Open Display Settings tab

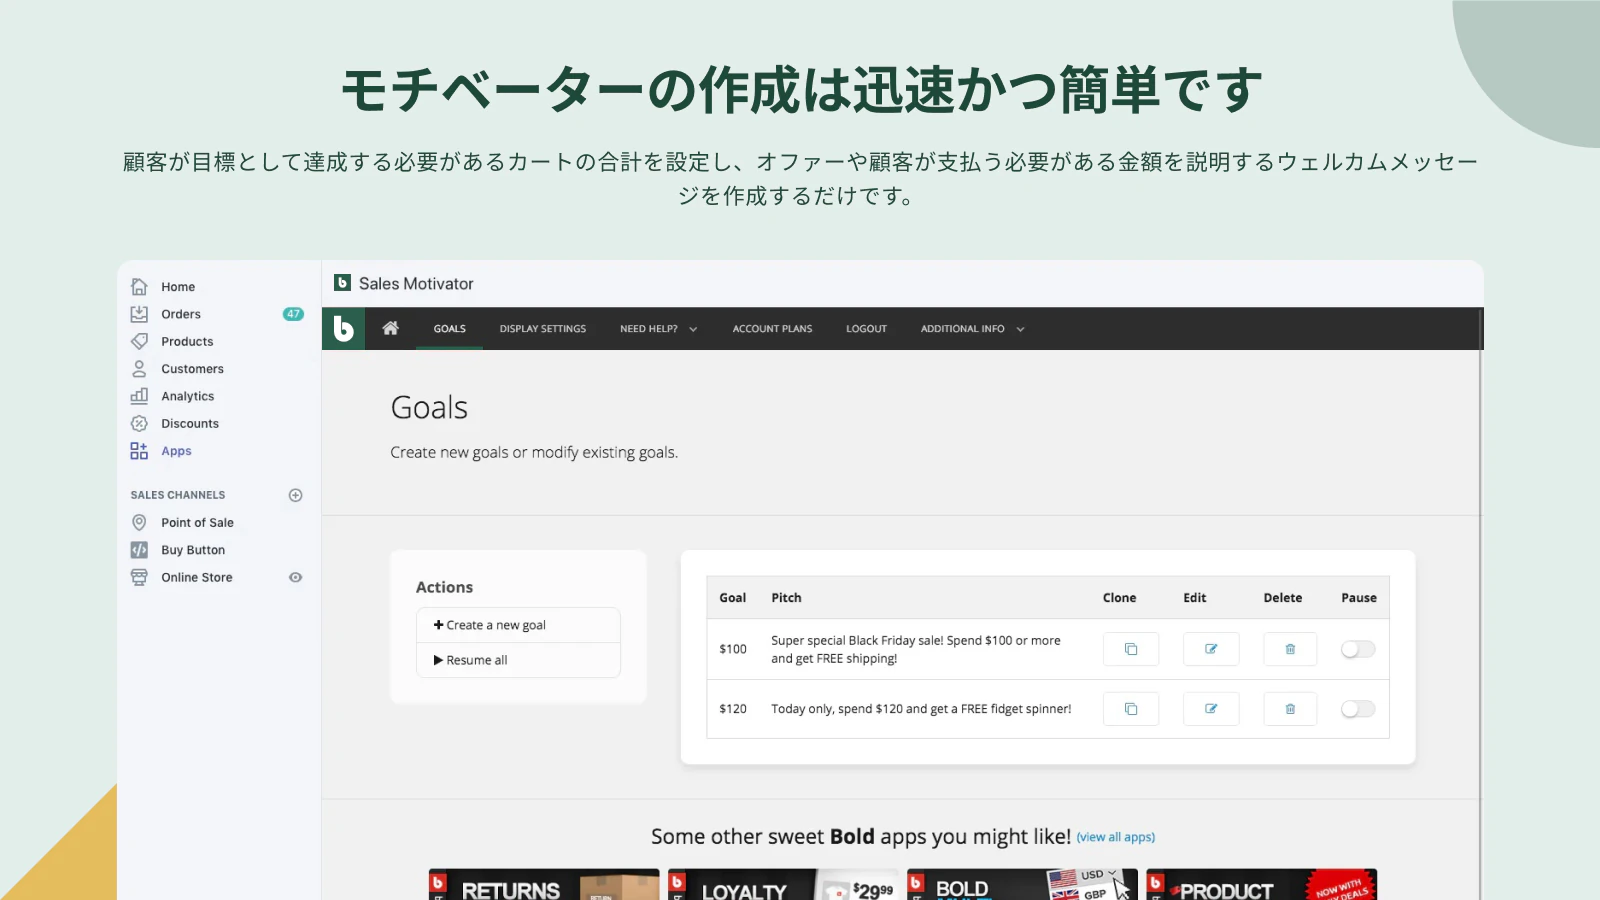pos(543,329)
